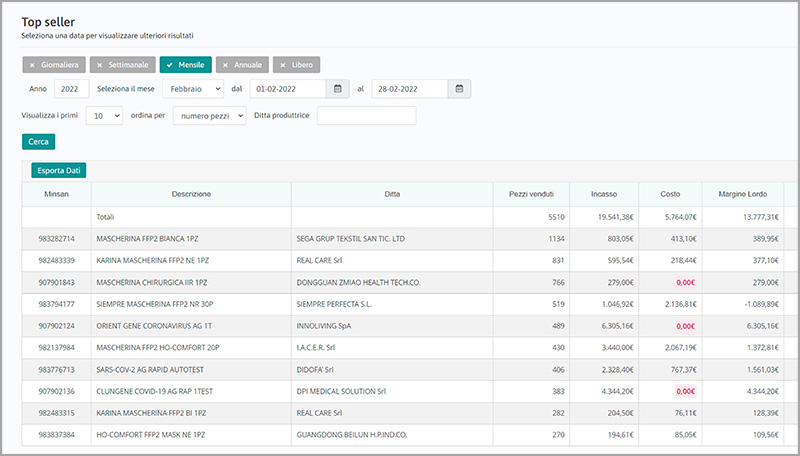Toggle the Mensile period button

coord(185,64)
